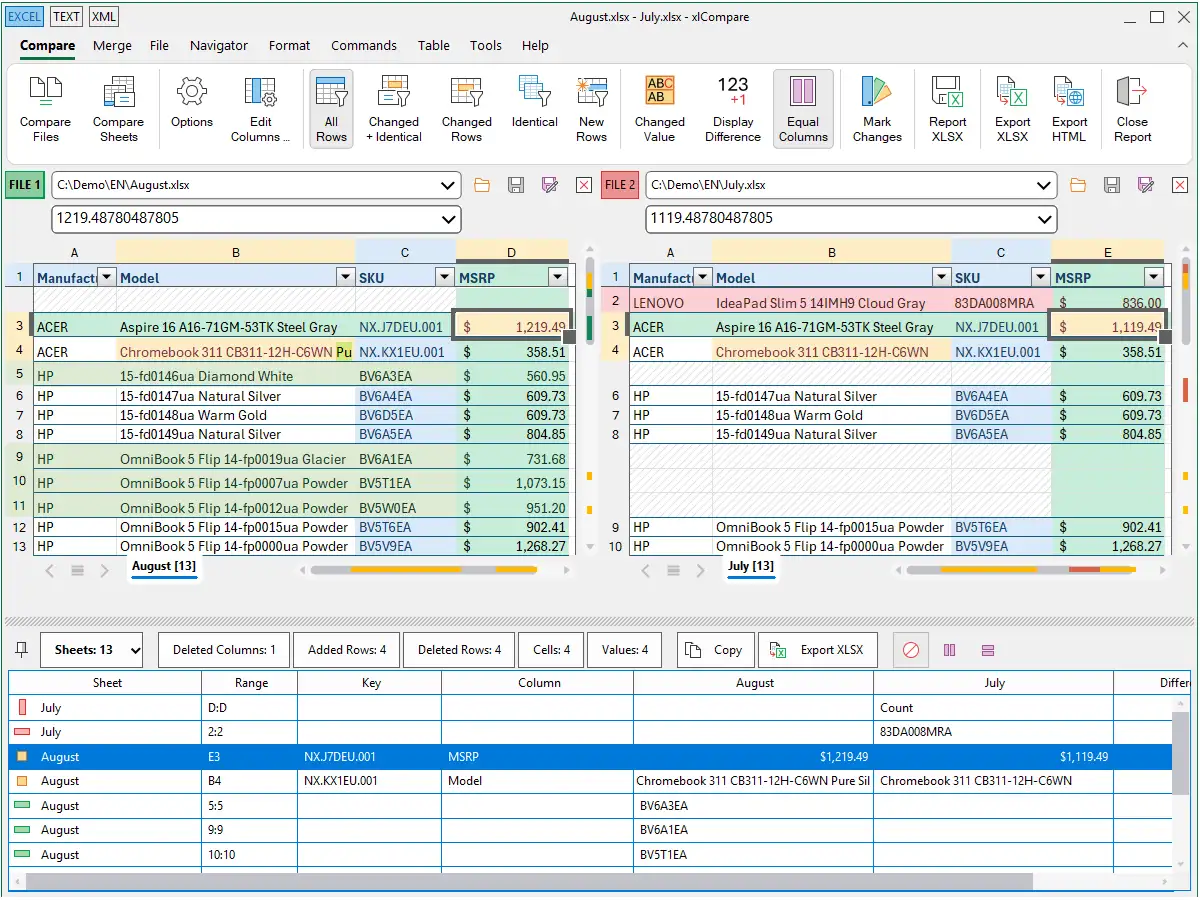Toggle the Changed Value display
The height and width of the screenshot is (900, 1200).
click(659, 109)
